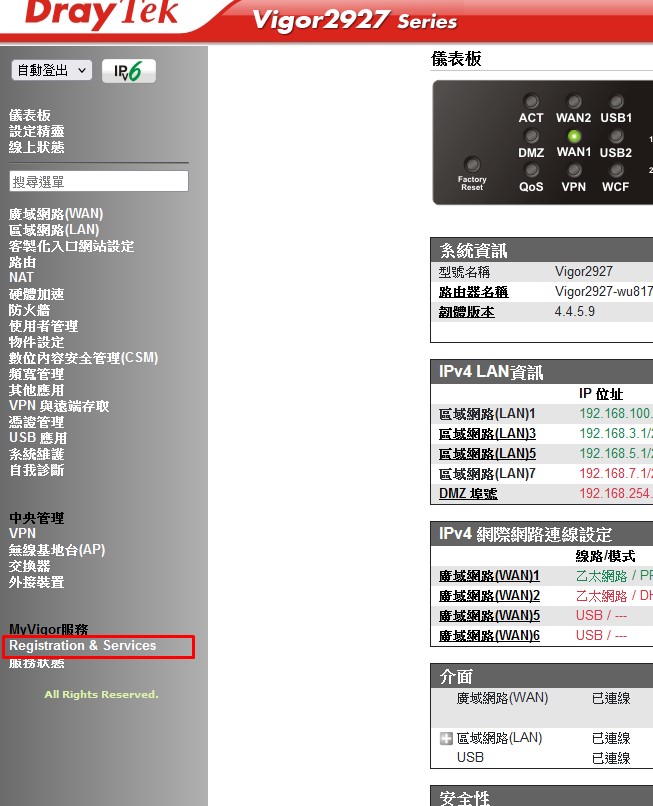Screen dimensions: 653x806
Task: Open the 自動登出 dropdown
Action: point(52,70)
